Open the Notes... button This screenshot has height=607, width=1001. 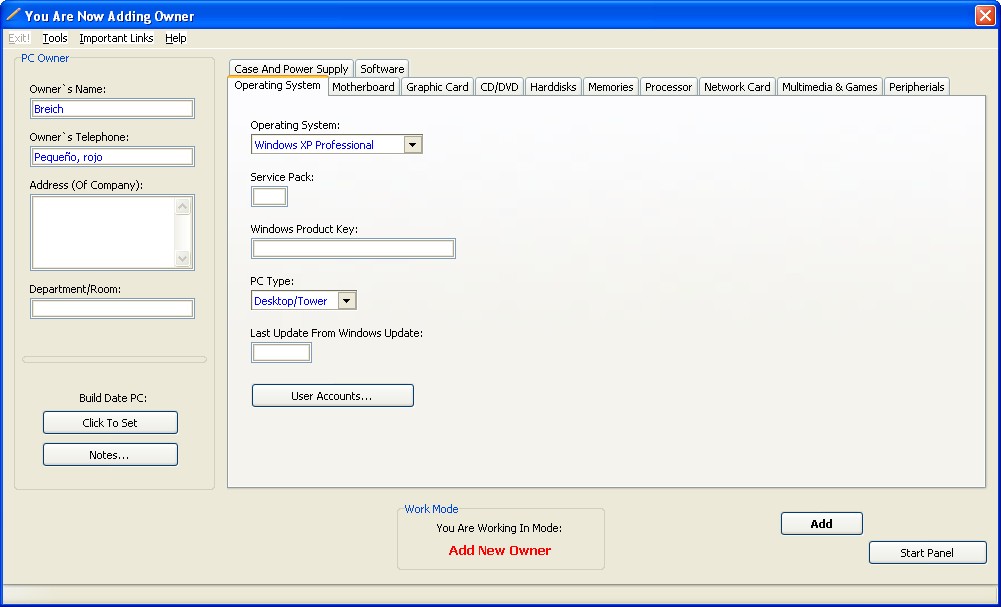click(x=110, y=454)
